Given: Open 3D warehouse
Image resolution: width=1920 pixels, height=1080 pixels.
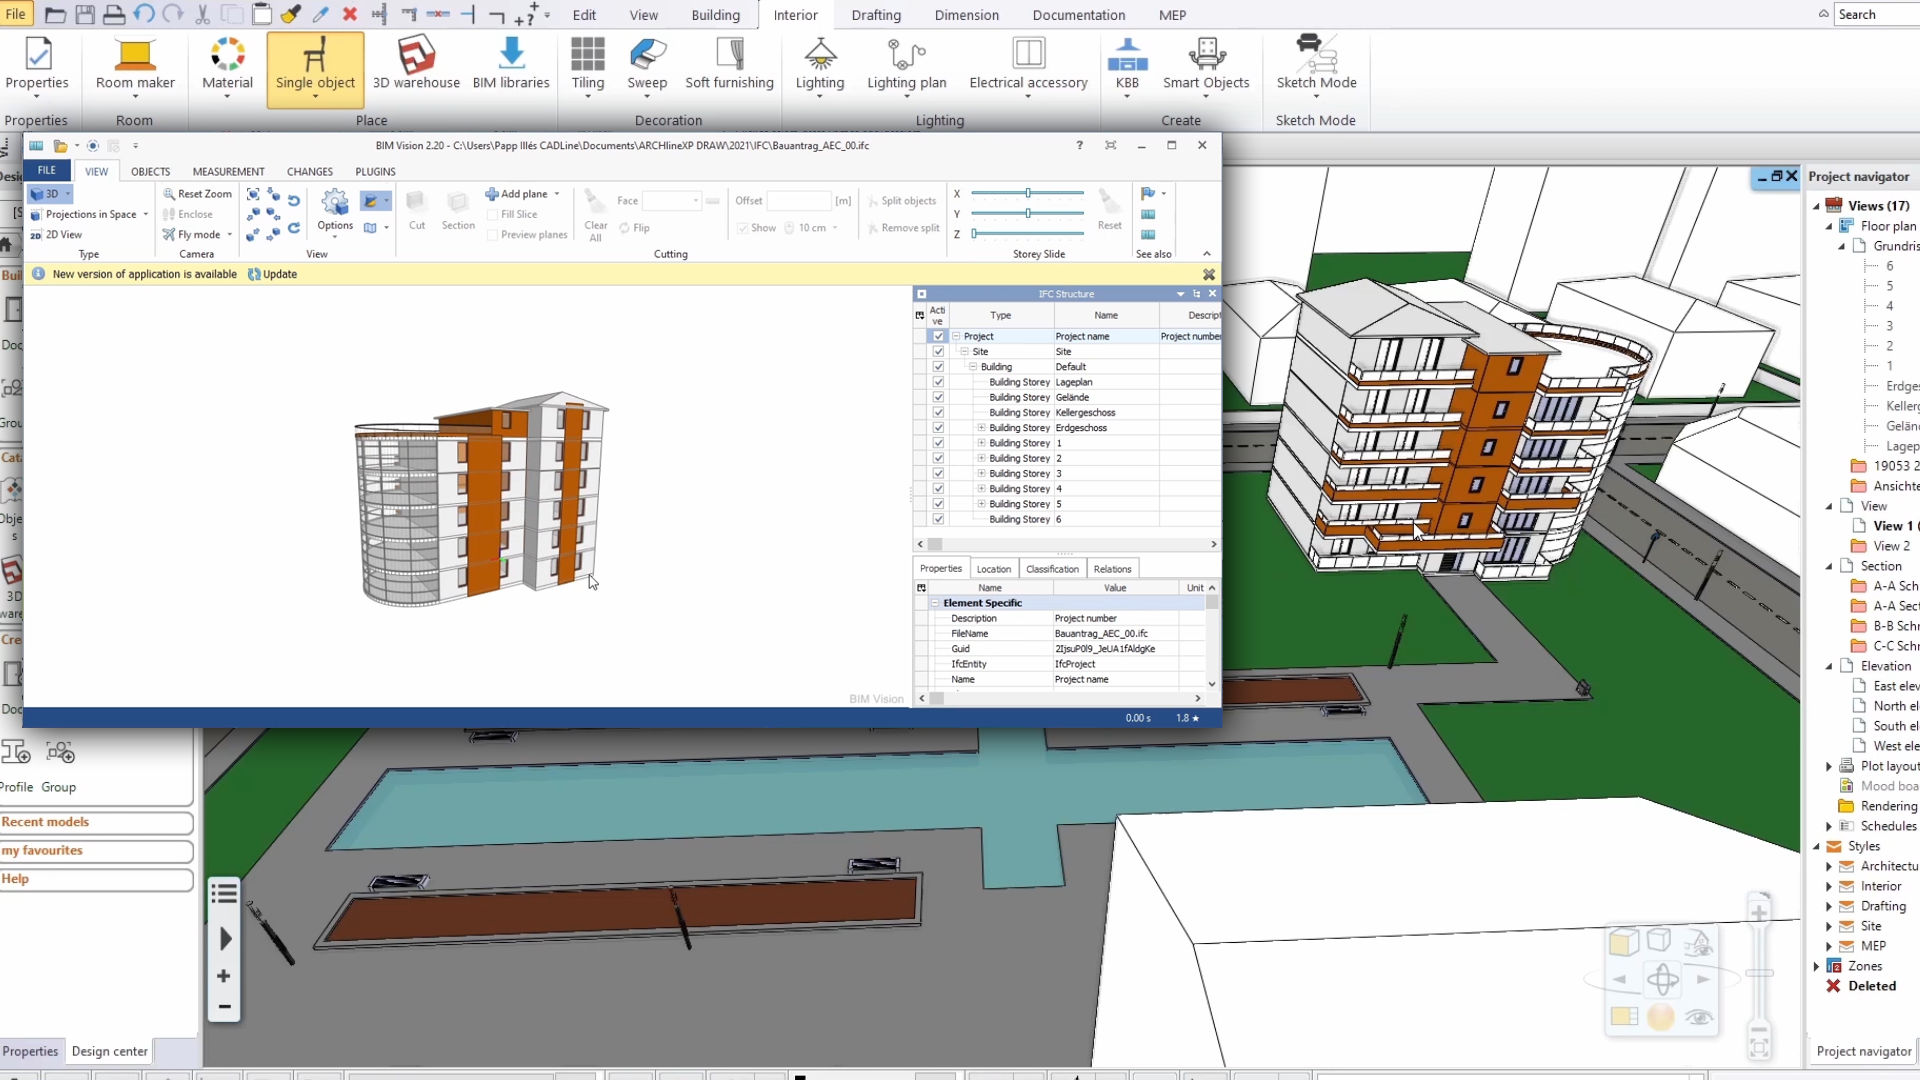Looking at the screenshot, I should [416, 66].
